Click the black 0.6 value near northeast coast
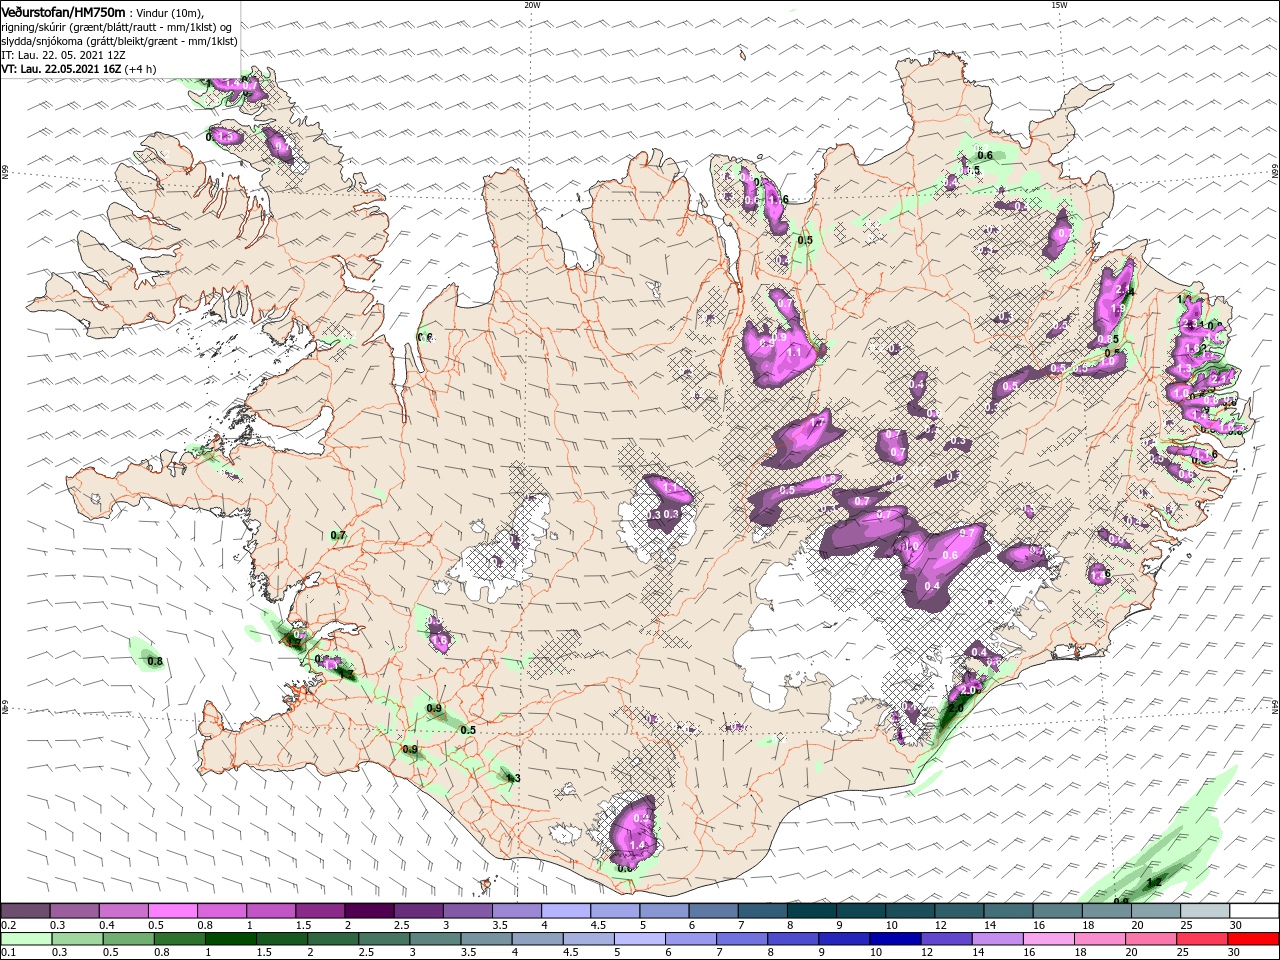Screen dimensions: 1280x960 (x=985, y=155)
